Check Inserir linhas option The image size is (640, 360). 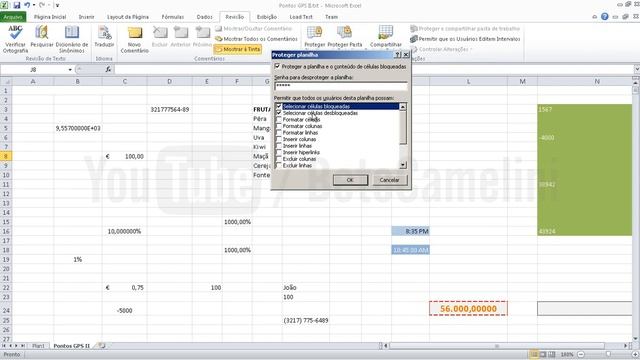(x=279, y=146)
